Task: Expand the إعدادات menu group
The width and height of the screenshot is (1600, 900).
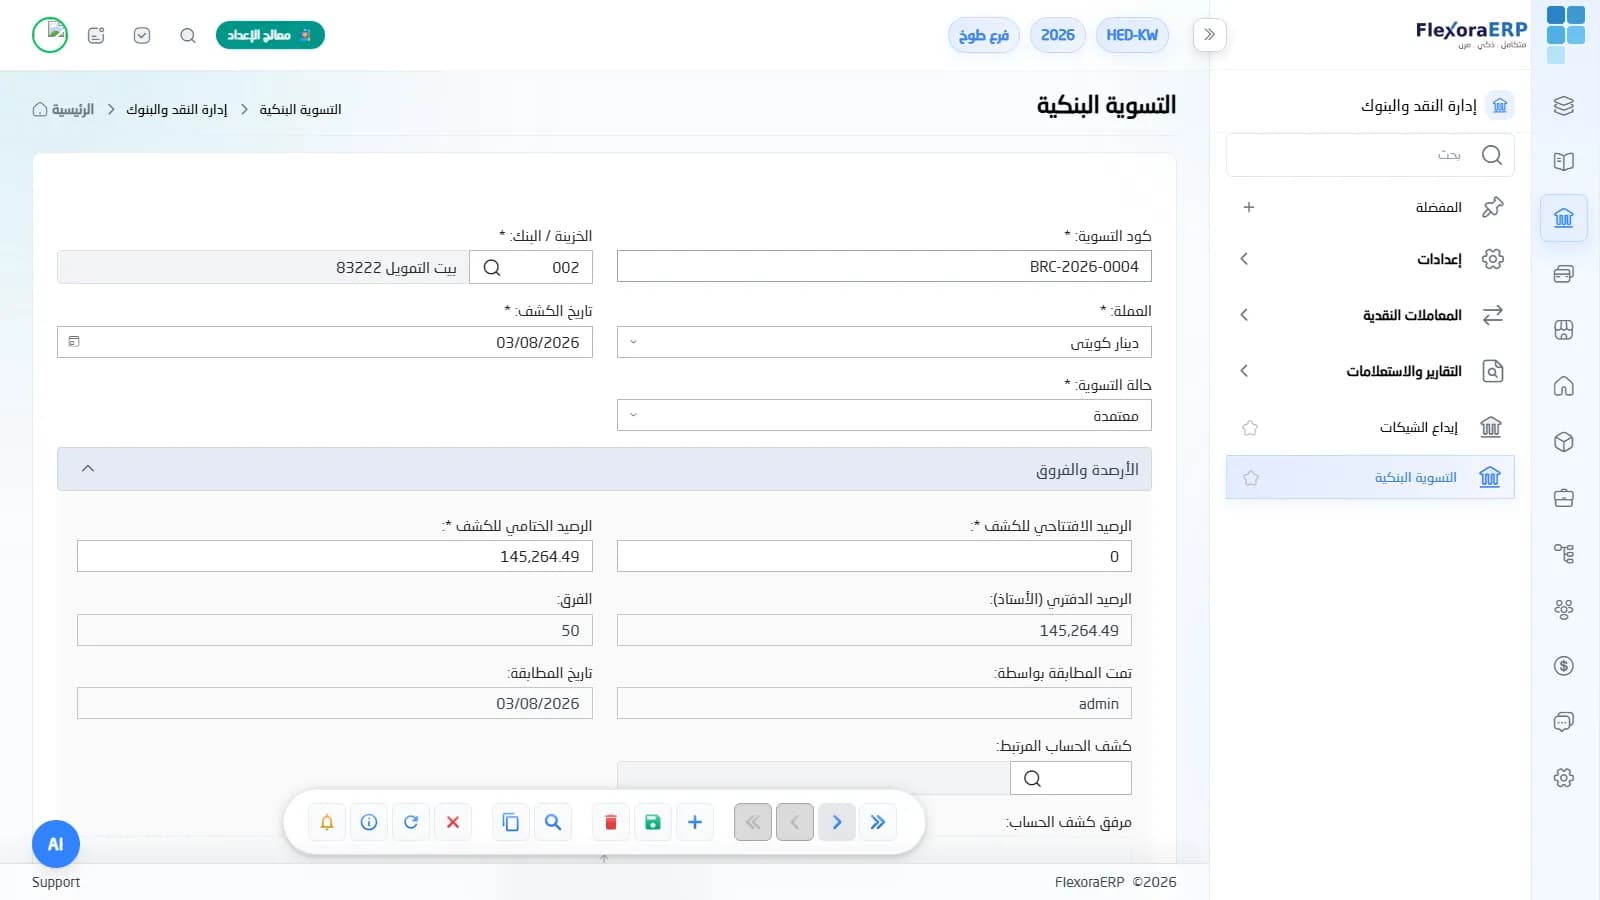Action: [x=1370, y=259]
